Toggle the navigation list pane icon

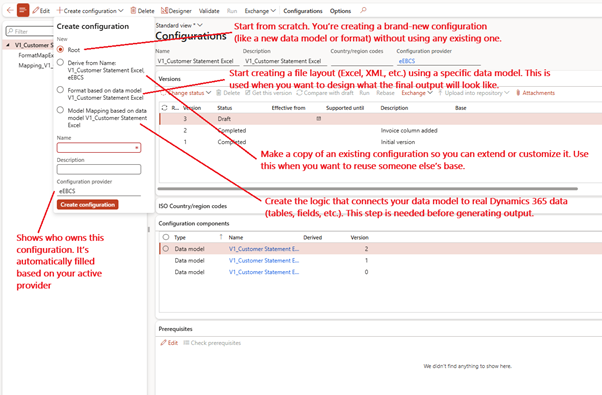pos(23,10)
